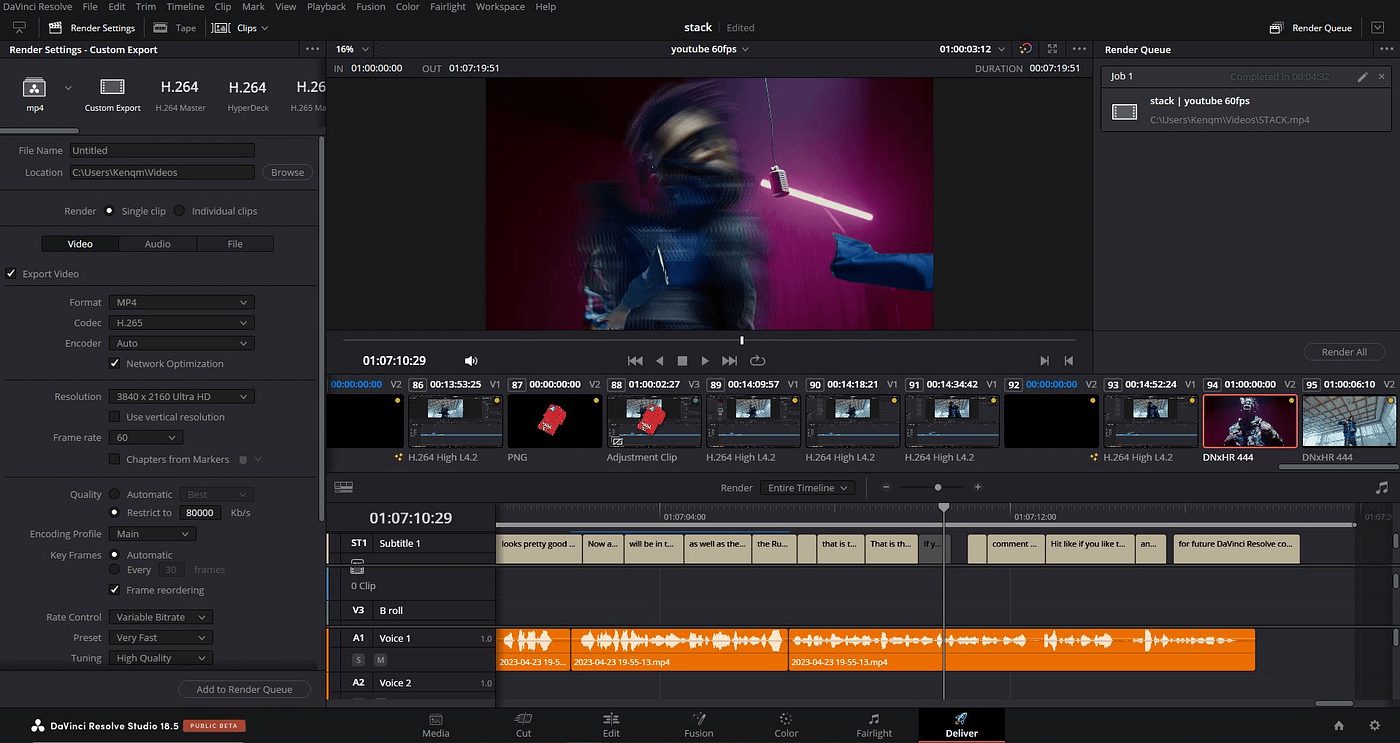The height and width of the screenshot is (743, 1400).
Task: Switch to the Audio settings tab
Action: coord(157,244)
